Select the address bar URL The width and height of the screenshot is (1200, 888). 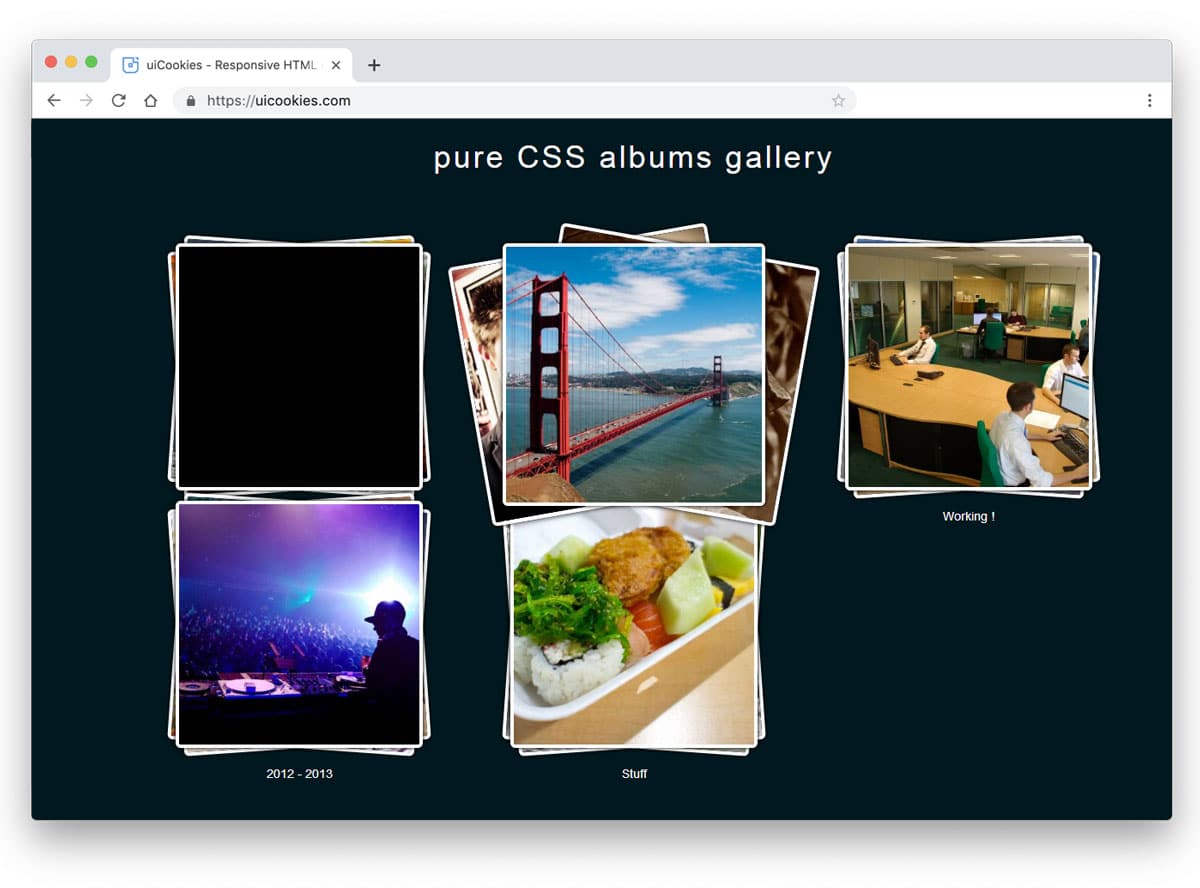point(288,100)
